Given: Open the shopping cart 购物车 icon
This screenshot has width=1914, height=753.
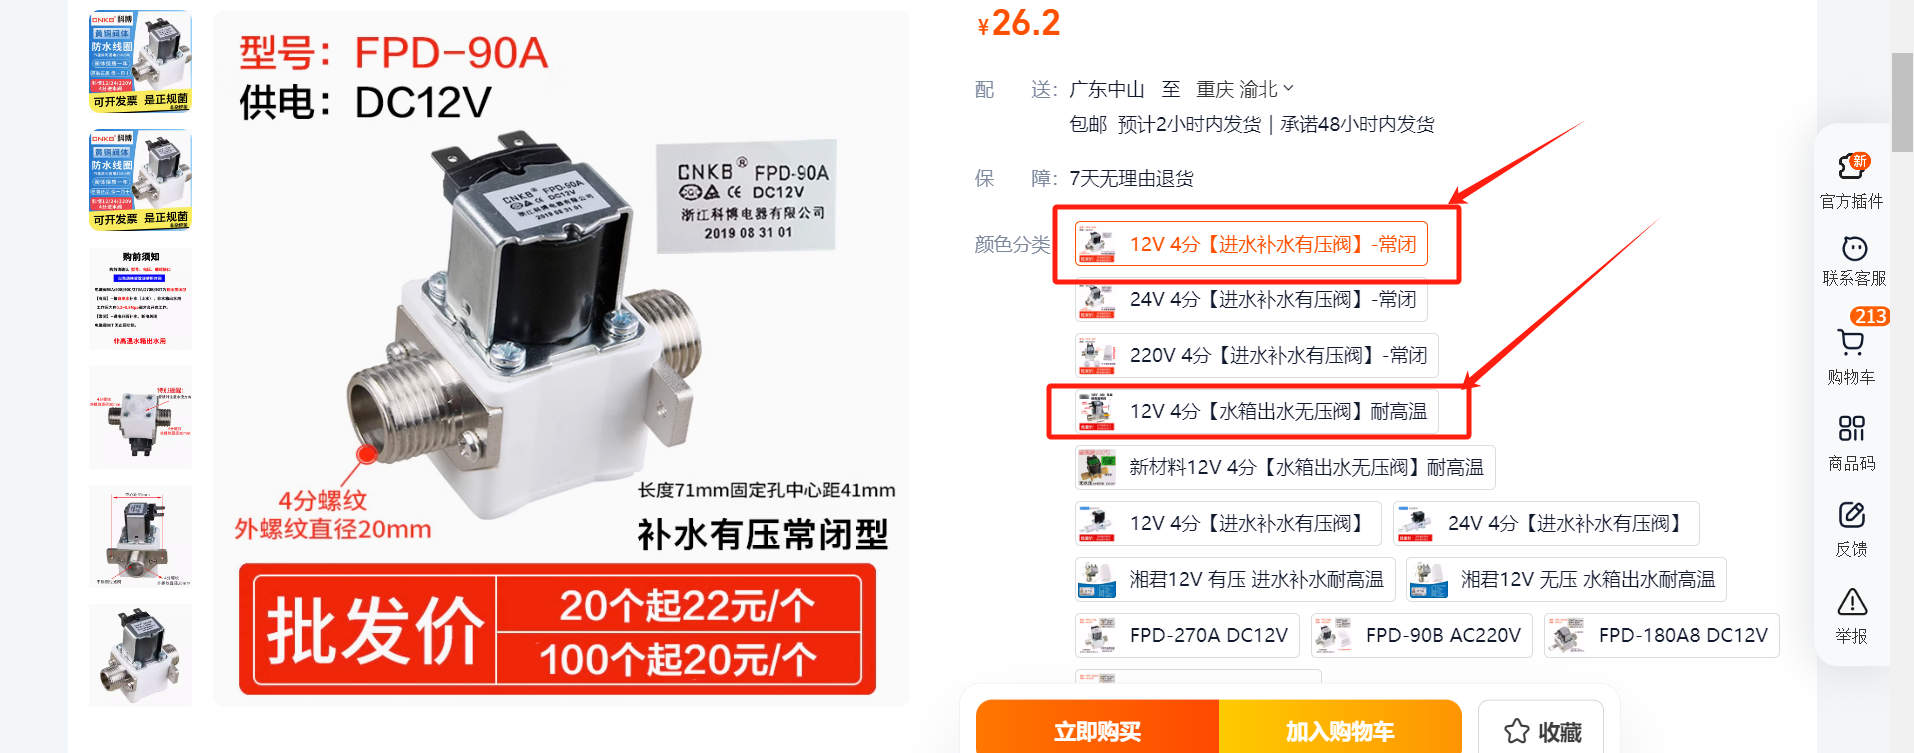Looking at the screenshot, I should [1851, 343].
